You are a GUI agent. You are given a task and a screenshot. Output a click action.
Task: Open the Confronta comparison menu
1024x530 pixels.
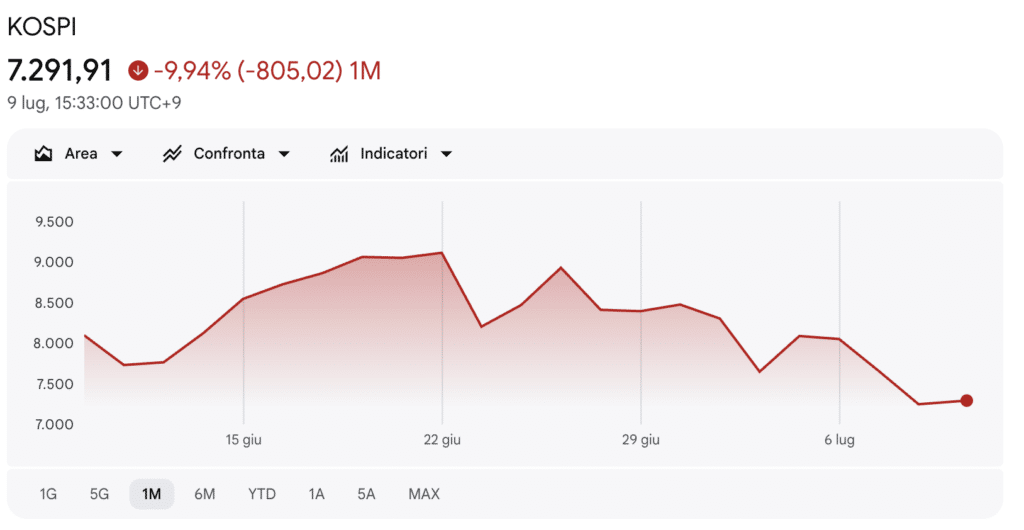pyautogui.click(x=226, y=154)
